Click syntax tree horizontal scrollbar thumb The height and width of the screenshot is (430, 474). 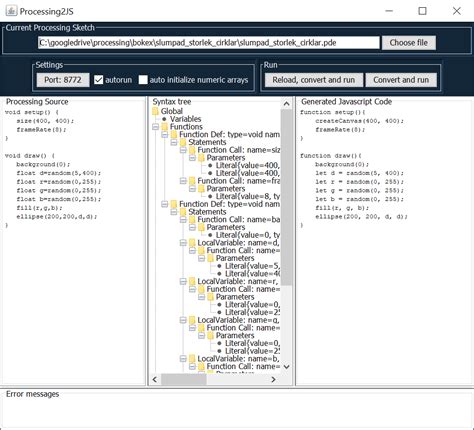[184, 379]
